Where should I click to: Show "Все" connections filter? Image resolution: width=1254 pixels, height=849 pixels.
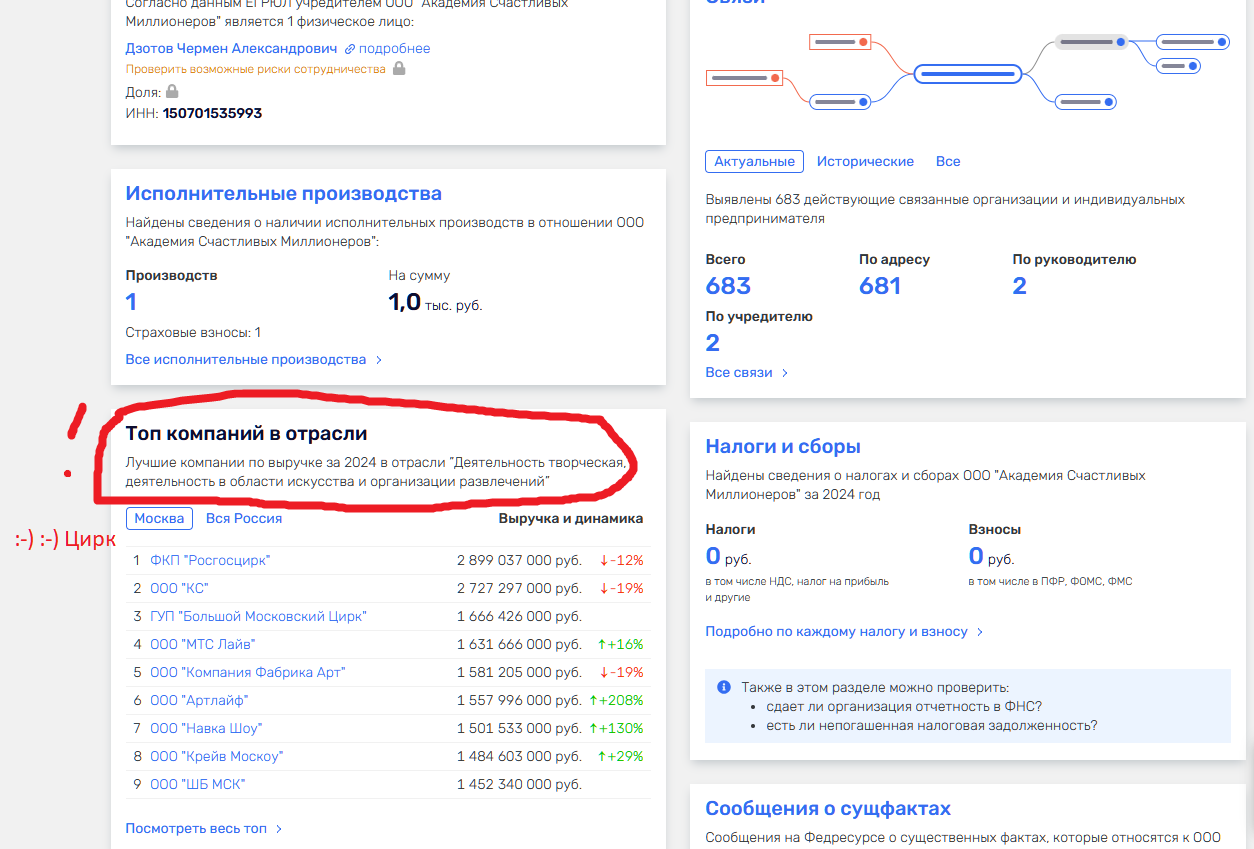pyautogui.click(x=947, y=161)
